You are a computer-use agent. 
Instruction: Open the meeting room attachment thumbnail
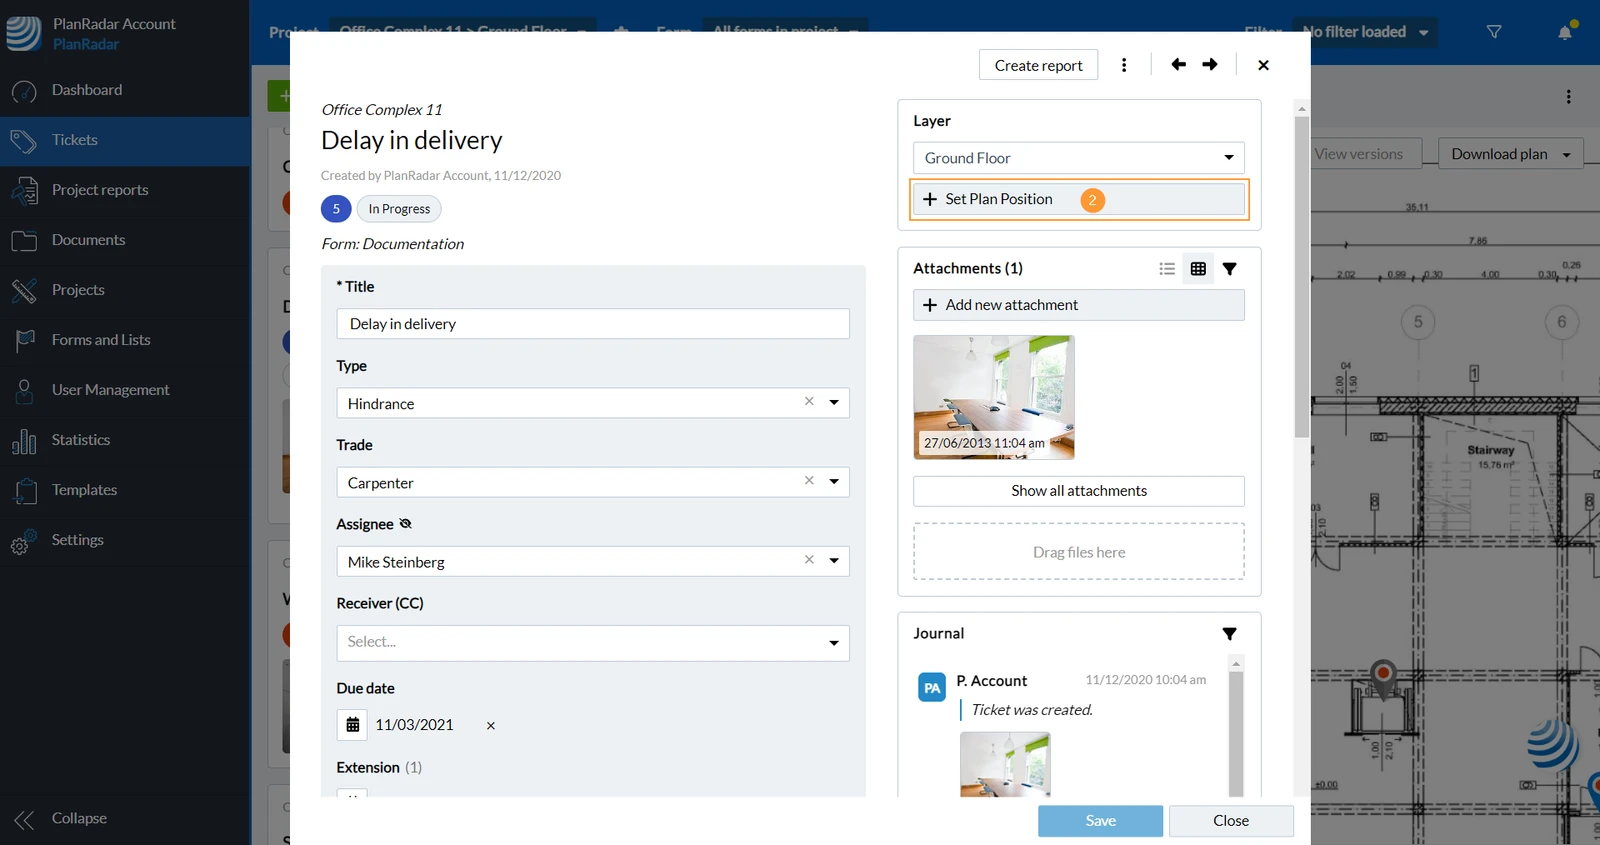[x=994, y=397]
